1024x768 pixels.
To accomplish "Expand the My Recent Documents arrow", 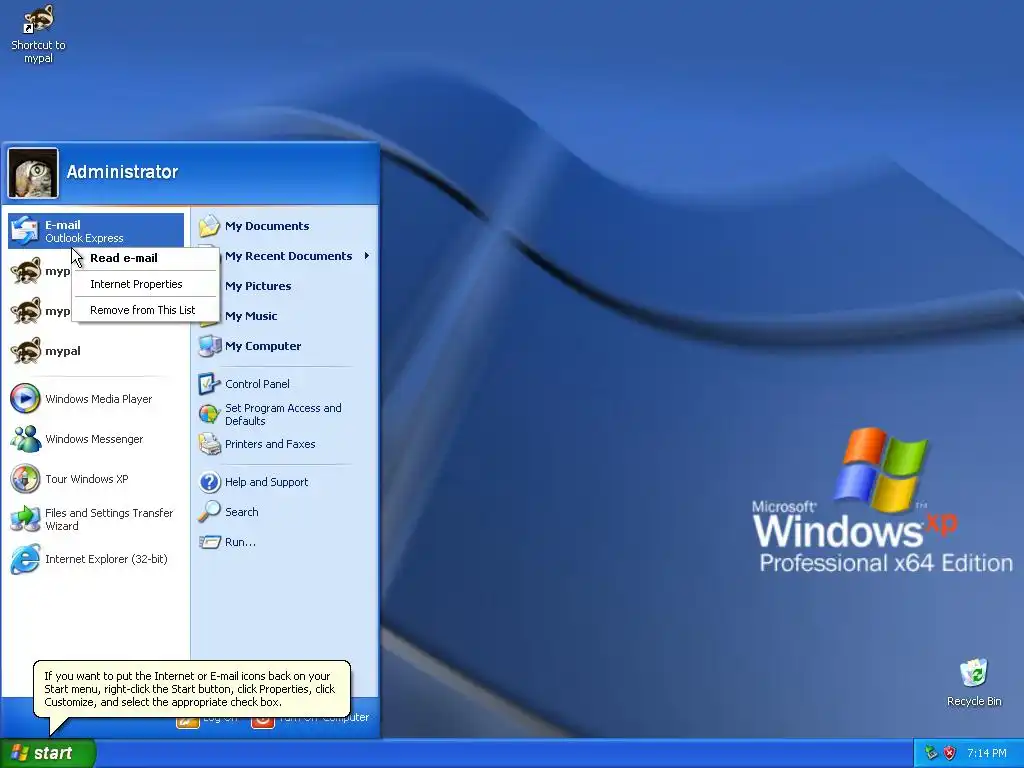I will coord(367,256).
